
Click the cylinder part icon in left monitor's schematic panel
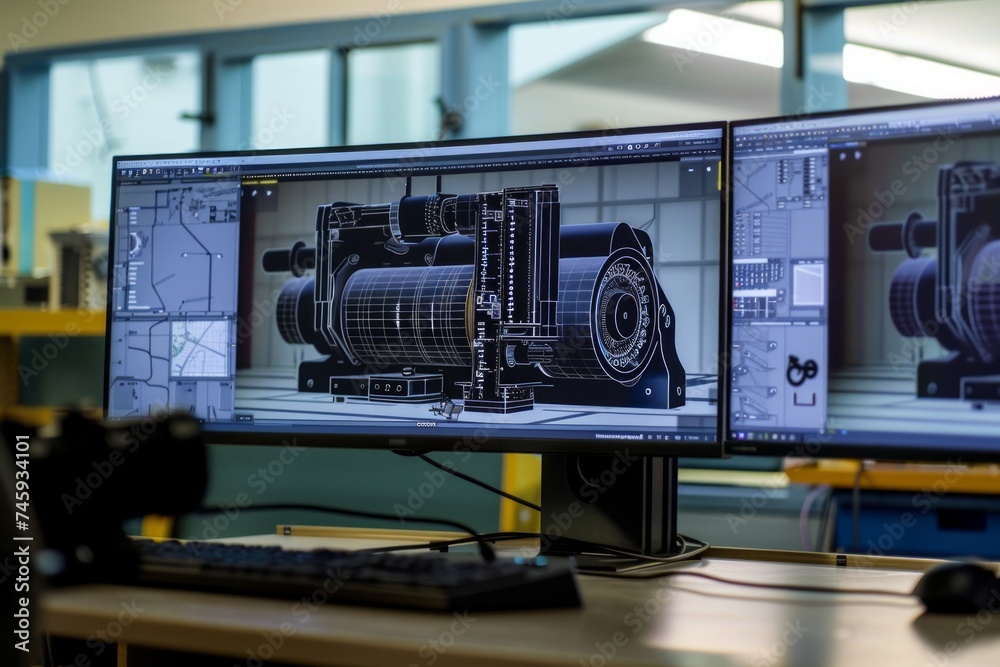[x=136, y=246]
